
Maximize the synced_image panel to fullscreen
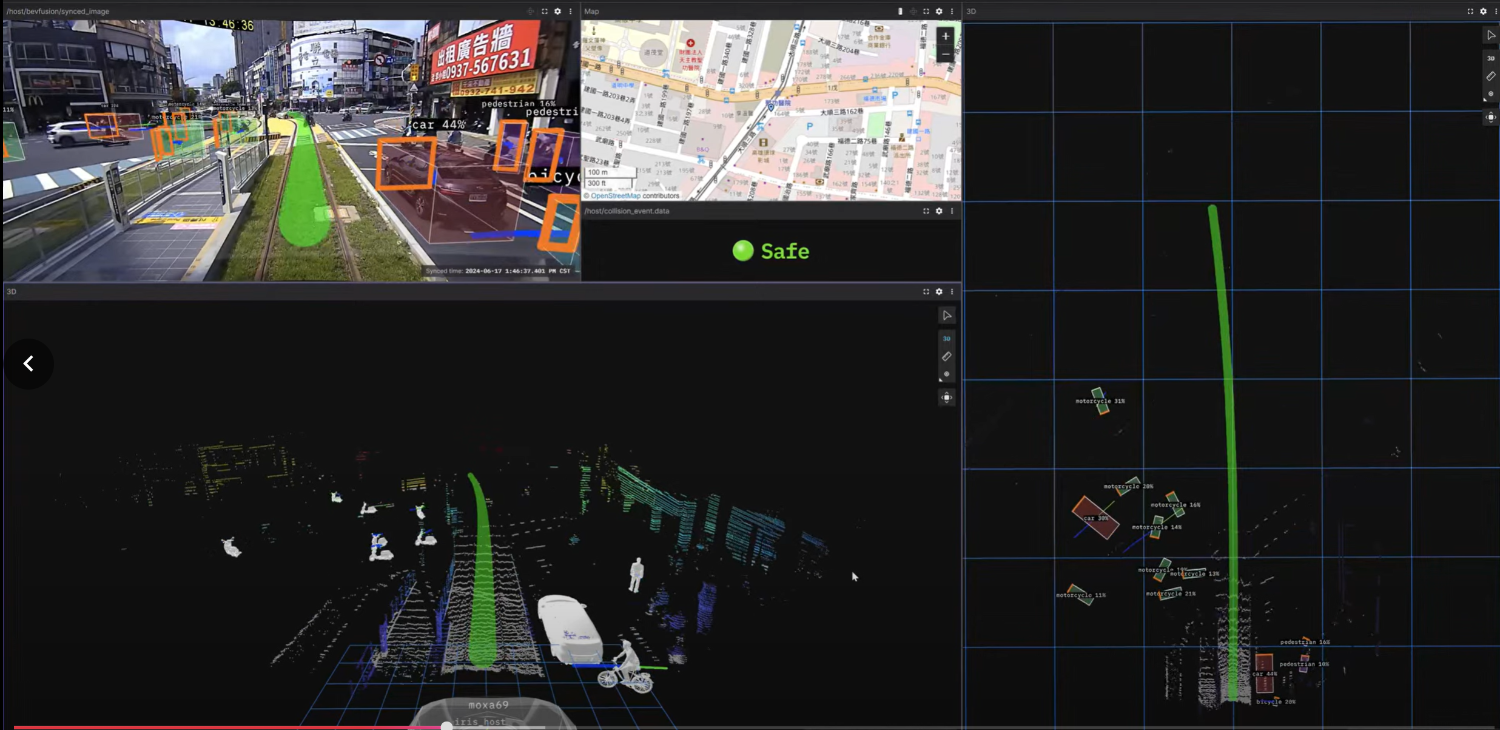click(x=545, y=11)
